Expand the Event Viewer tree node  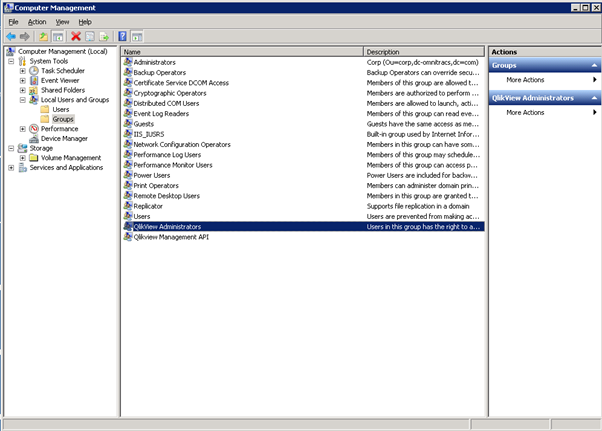click(23, 81)
